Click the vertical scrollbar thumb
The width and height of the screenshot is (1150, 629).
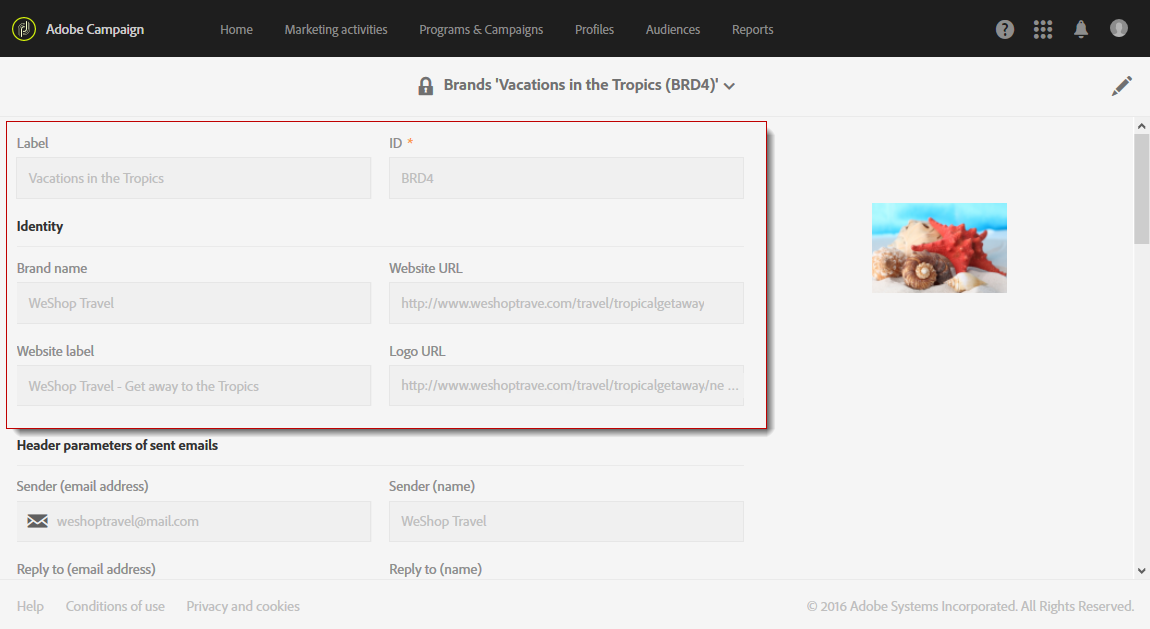1141,188
